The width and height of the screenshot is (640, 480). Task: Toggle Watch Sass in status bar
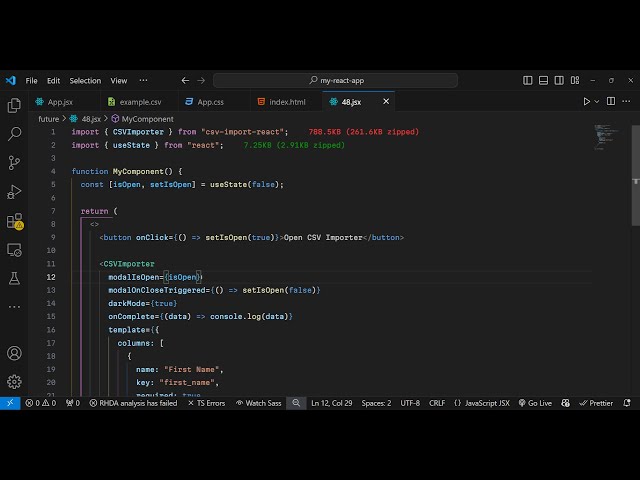tap(260, 403)
